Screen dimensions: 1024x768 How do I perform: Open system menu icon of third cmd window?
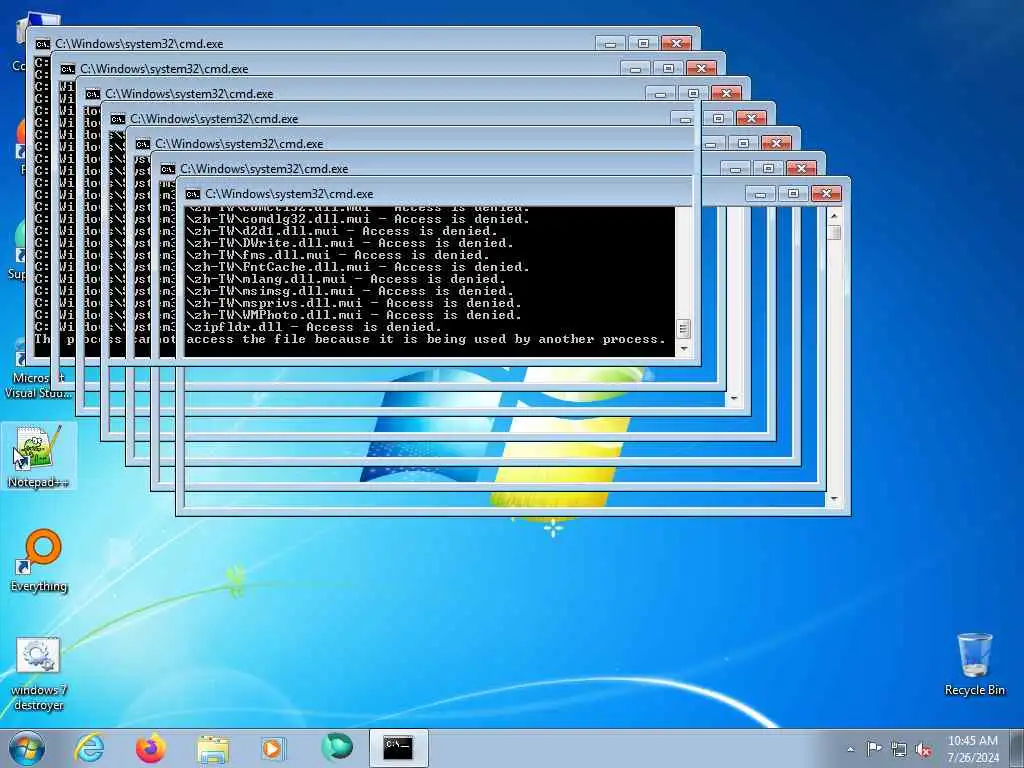[x=92, y=94]
